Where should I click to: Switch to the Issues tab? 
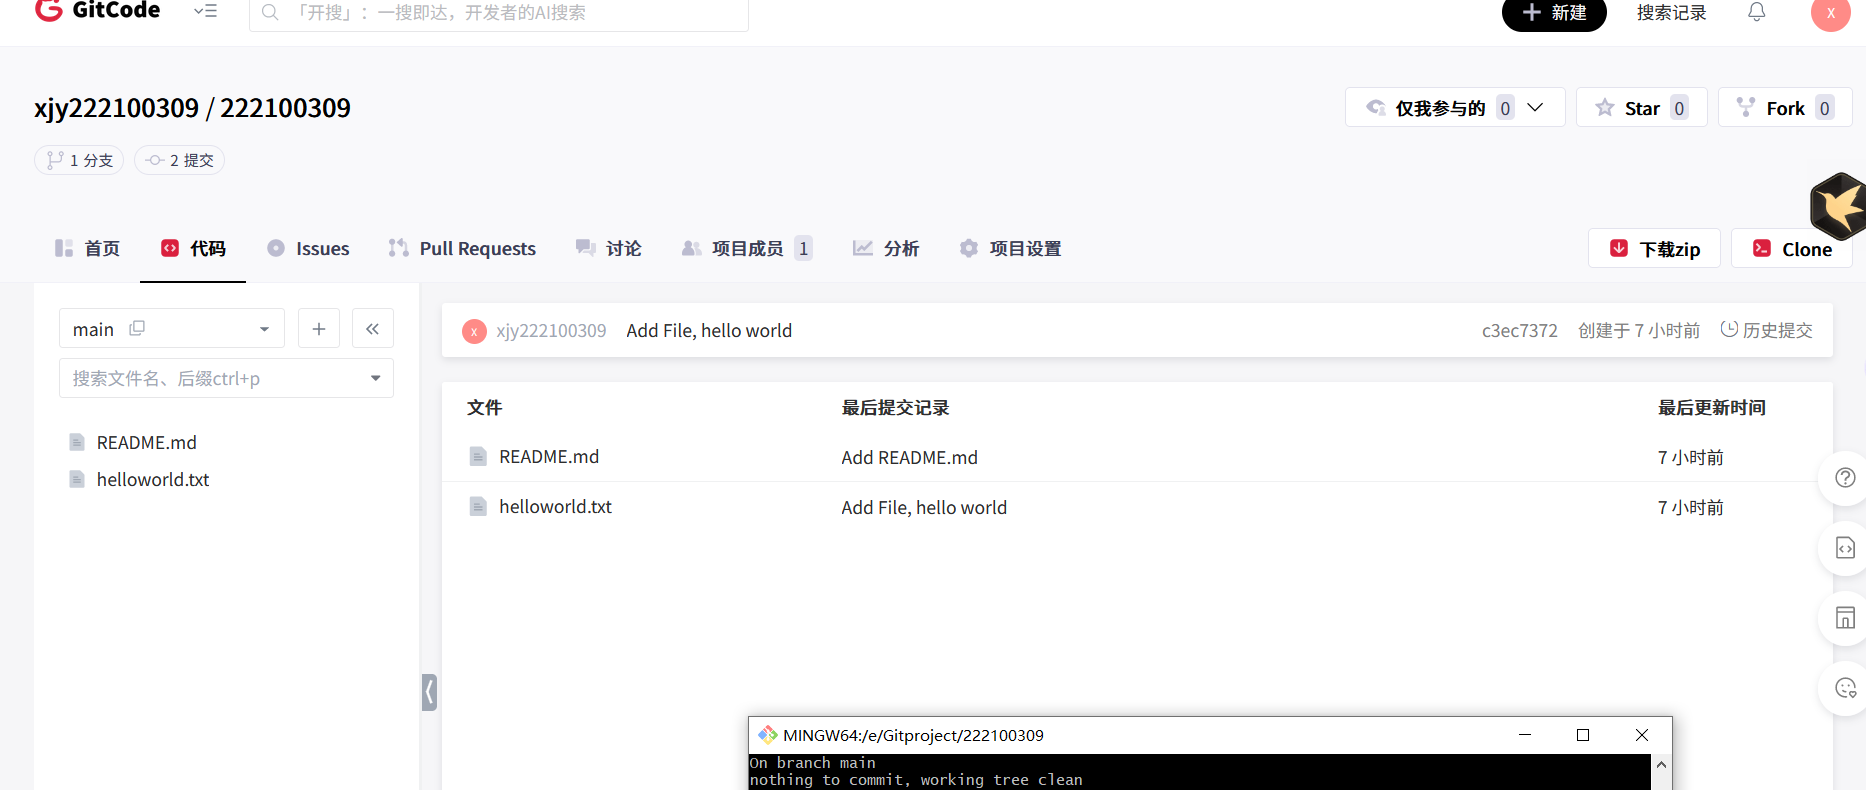308,248
